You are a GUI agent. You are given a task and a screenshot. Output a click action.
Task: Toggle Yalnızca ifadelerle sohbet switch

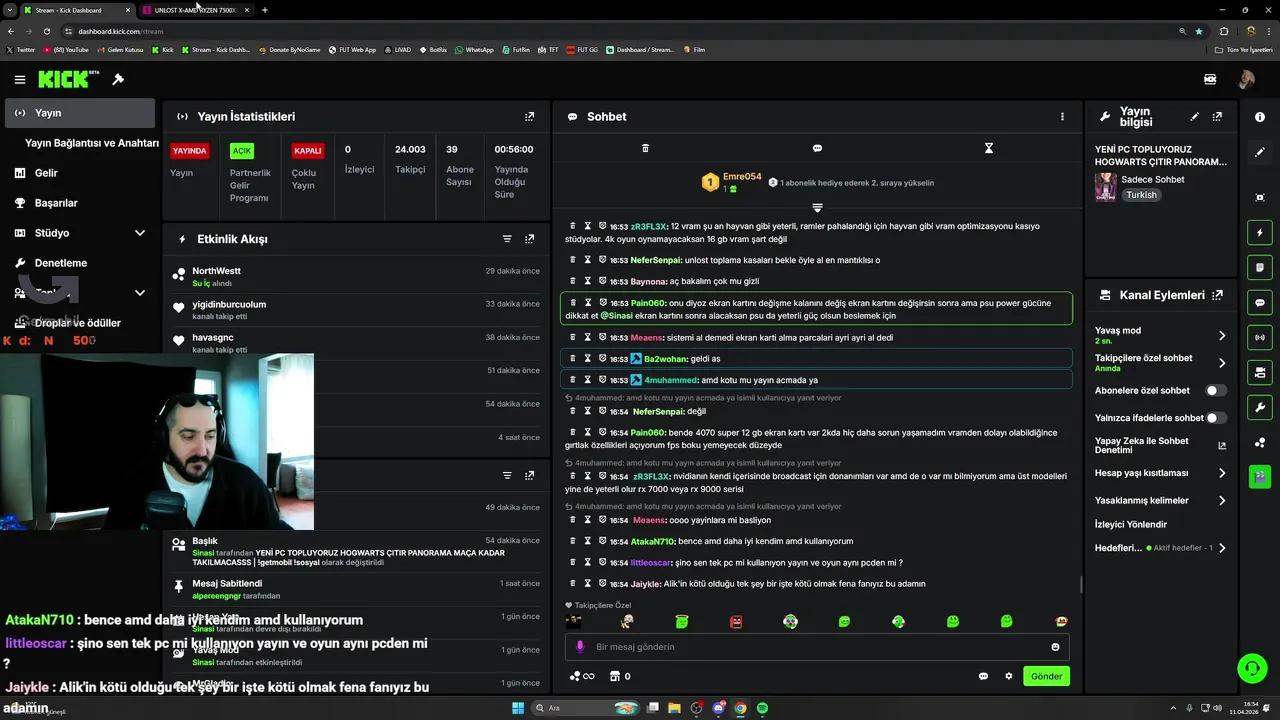pyautogui.click(x=1216, y=418)
